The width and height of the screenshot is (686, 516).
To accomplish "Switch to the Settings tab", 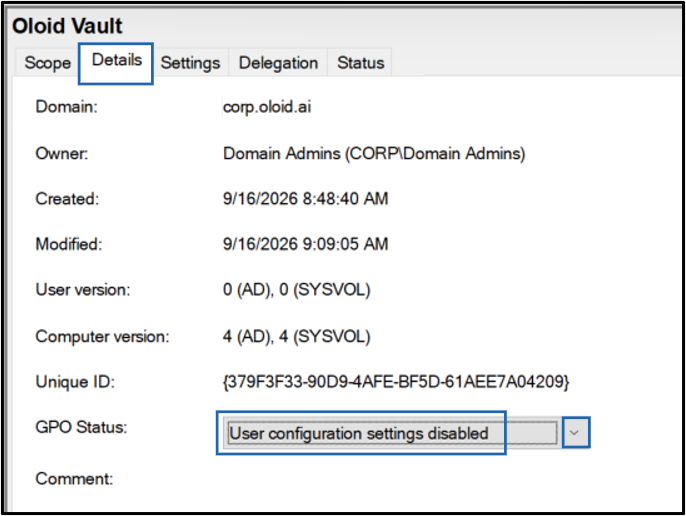I will pyautogui.click(x=190, y=63).
